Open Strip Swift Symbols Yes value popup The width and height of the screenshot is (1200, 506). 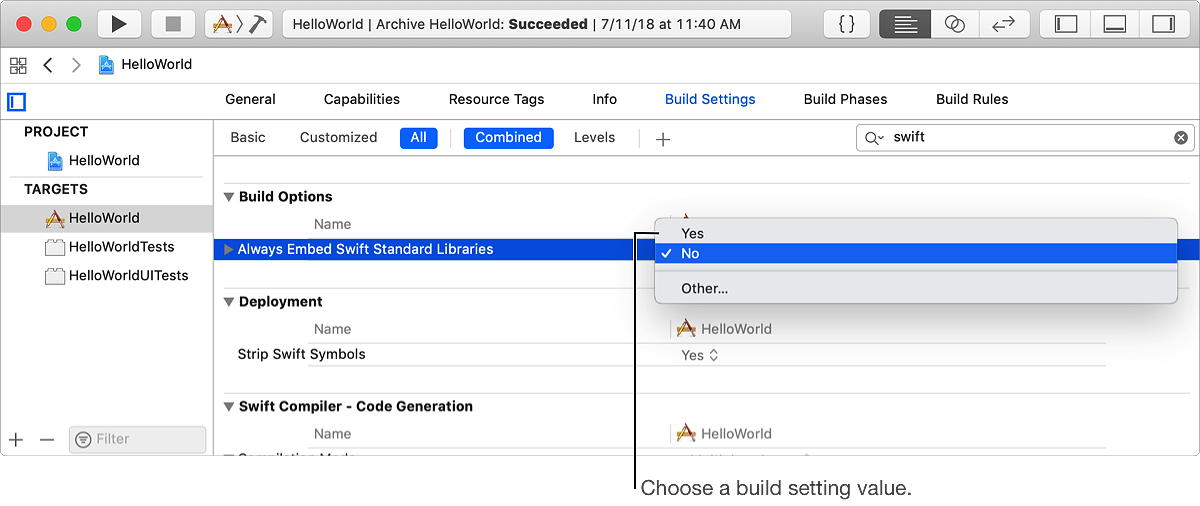(700, 355)
